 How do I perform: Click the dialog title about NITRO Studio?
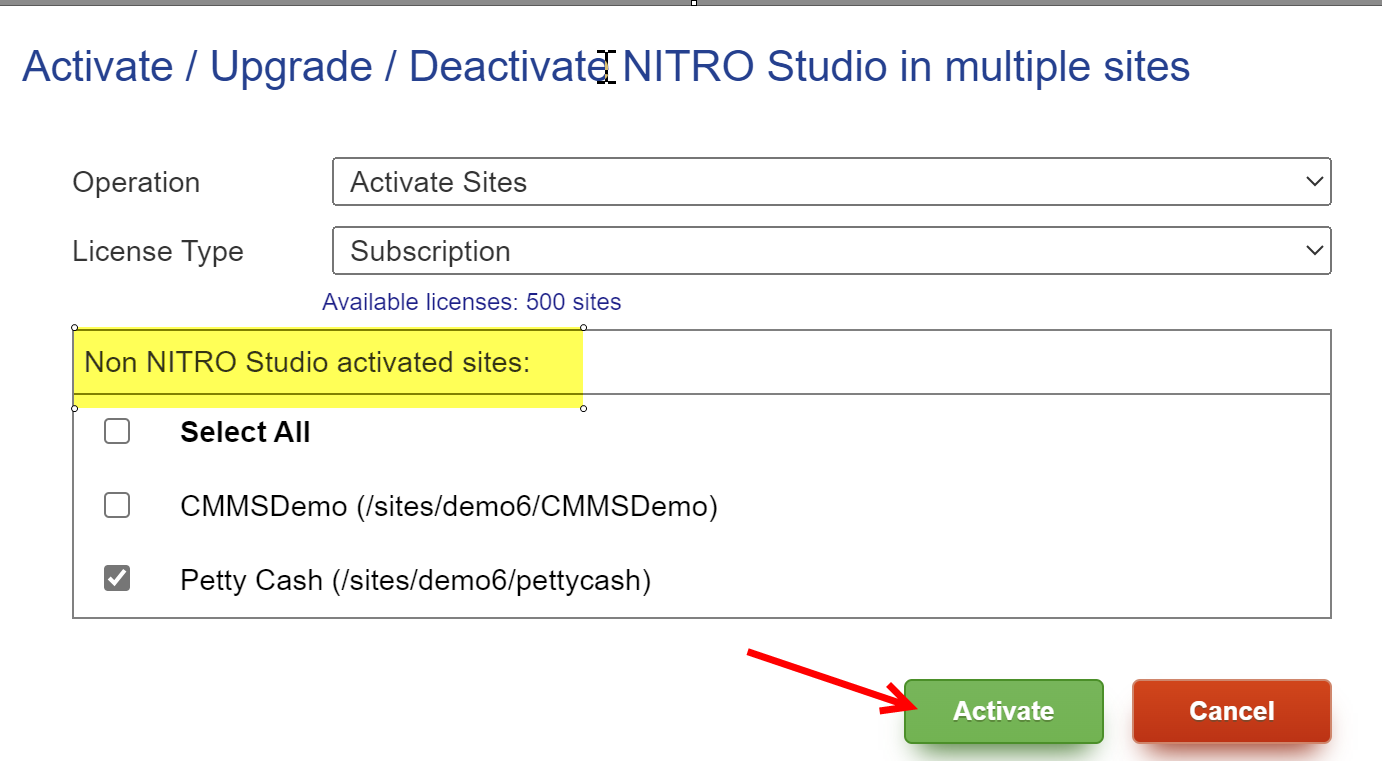tap(606, 67)
